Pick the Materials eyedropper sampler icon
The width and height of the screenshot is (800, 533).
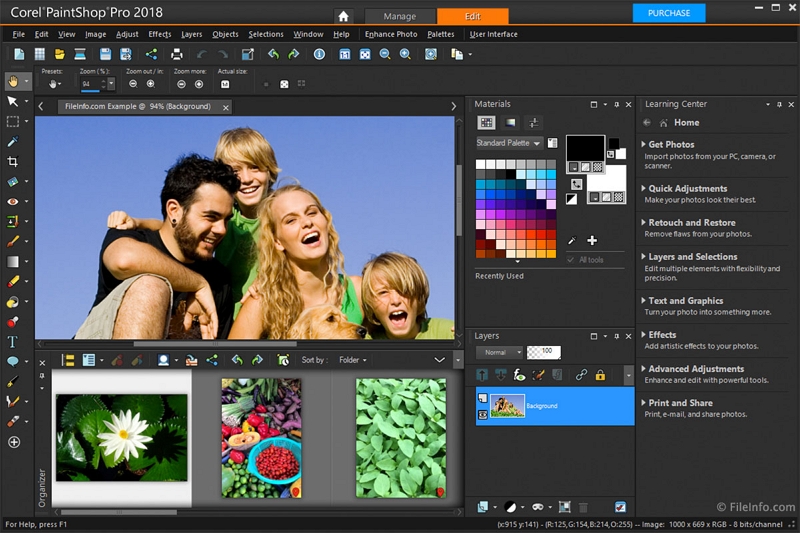click(x=572, y=240)
